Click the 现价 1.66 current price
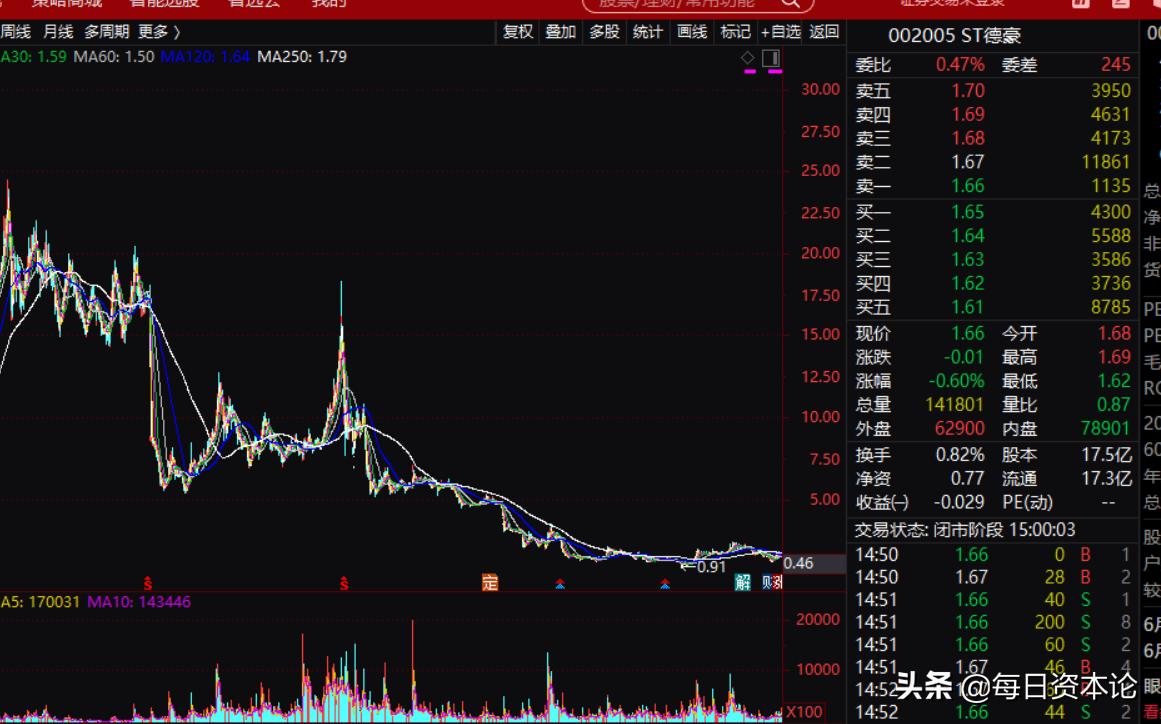Screen dimensions: 1161x724 click(x=968, y=334)
